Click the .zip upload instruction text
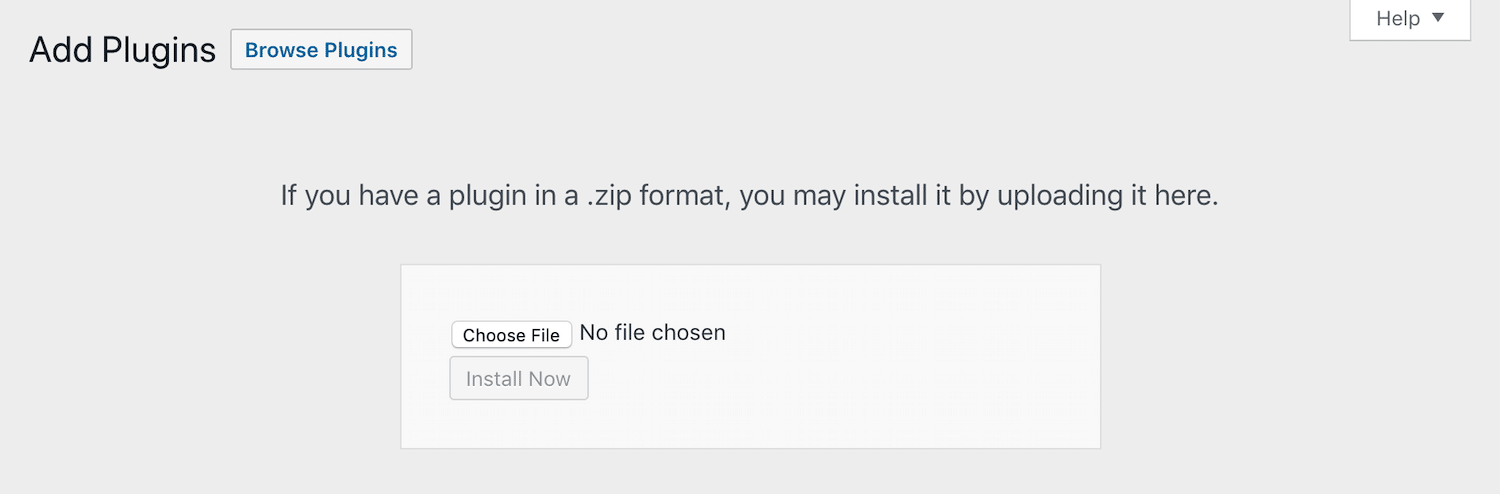This screenshot has width=1500, height=494. click(x=749, y=195)
